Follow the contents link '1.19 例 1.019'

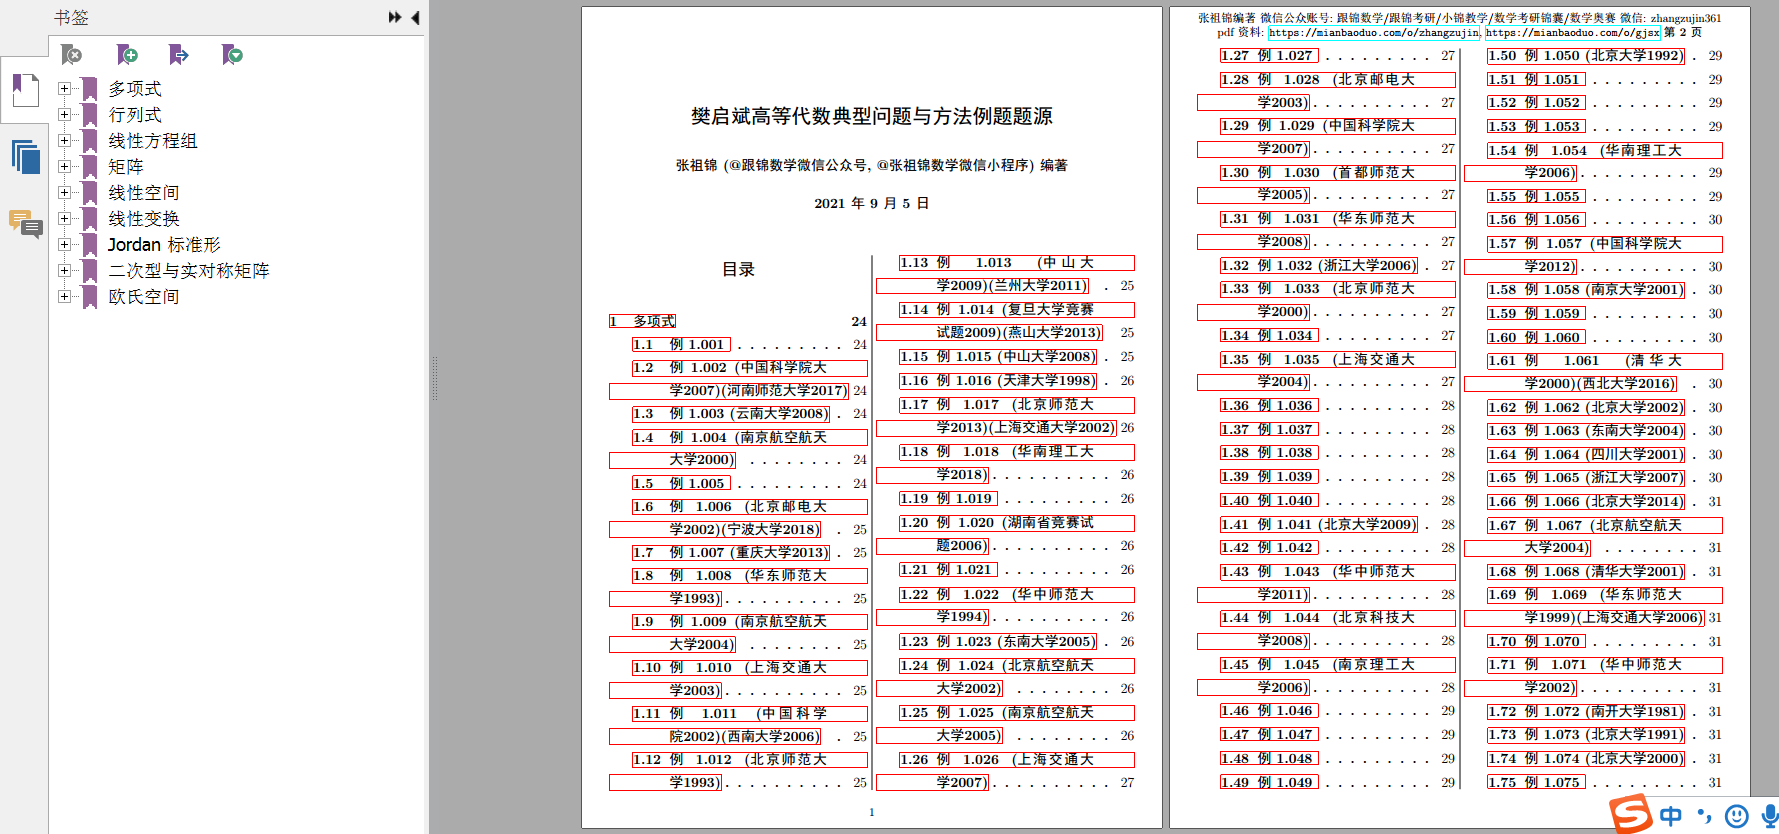point(948,498)
